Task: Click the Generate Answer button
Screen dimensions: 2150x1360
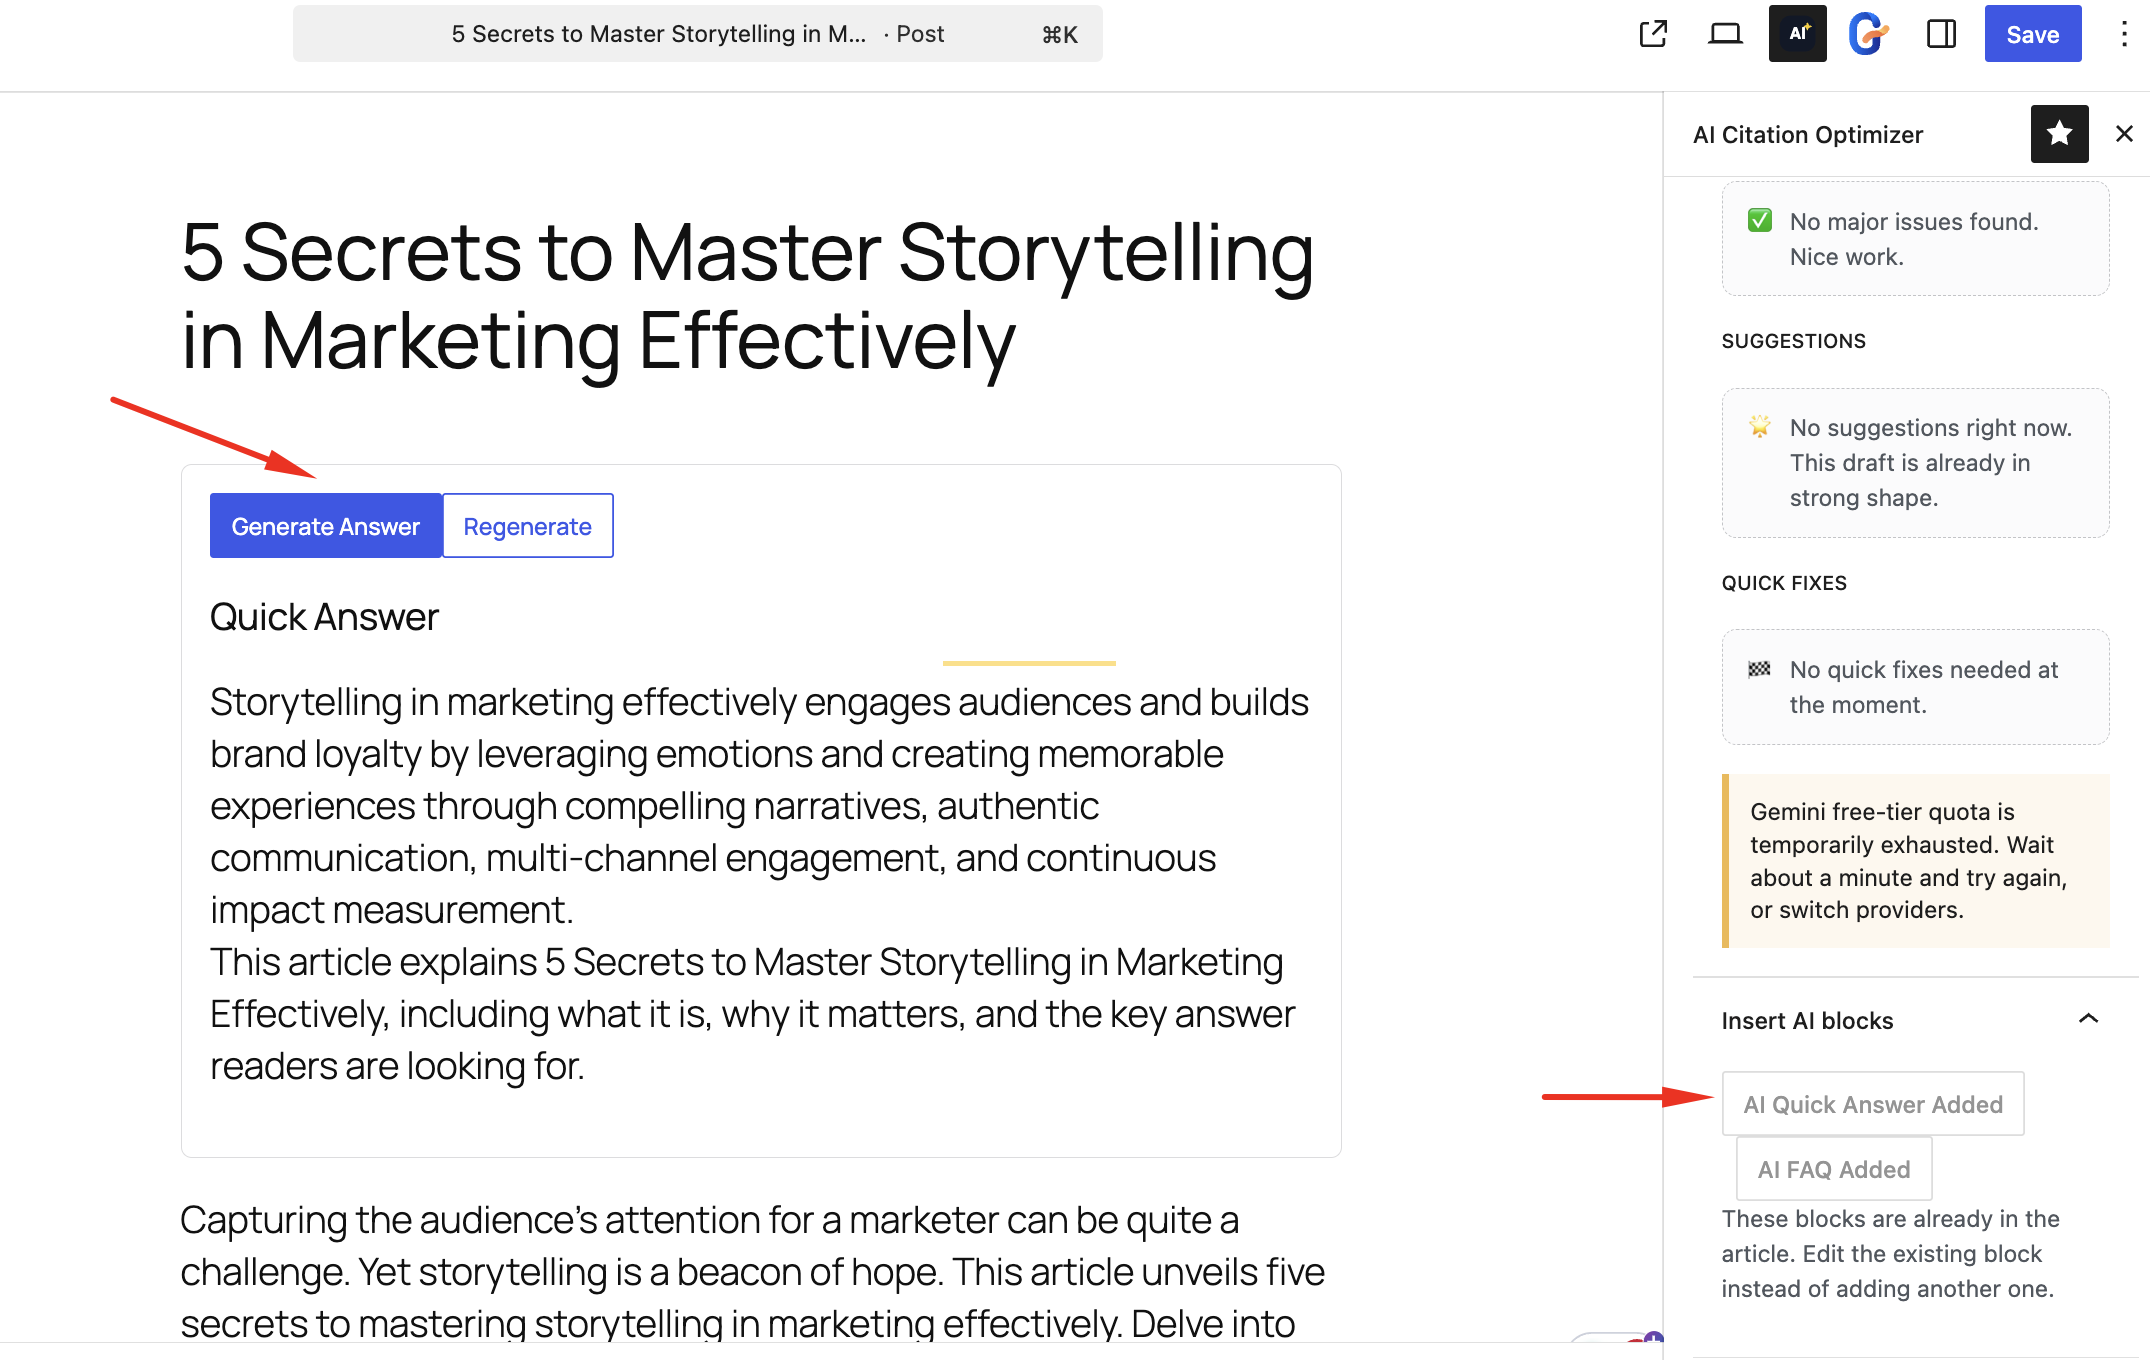Action: [325, 526]
